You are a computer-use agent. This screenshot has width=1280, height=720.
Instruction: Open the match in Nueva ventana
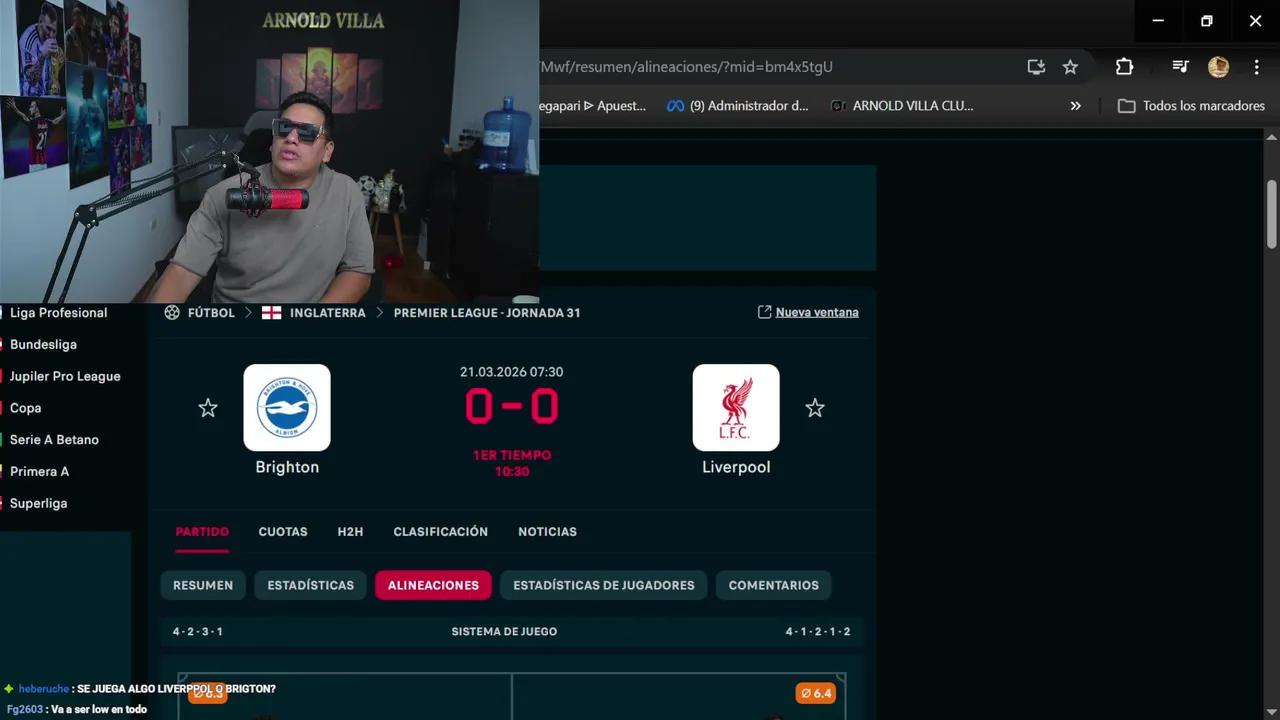point(817,312)
